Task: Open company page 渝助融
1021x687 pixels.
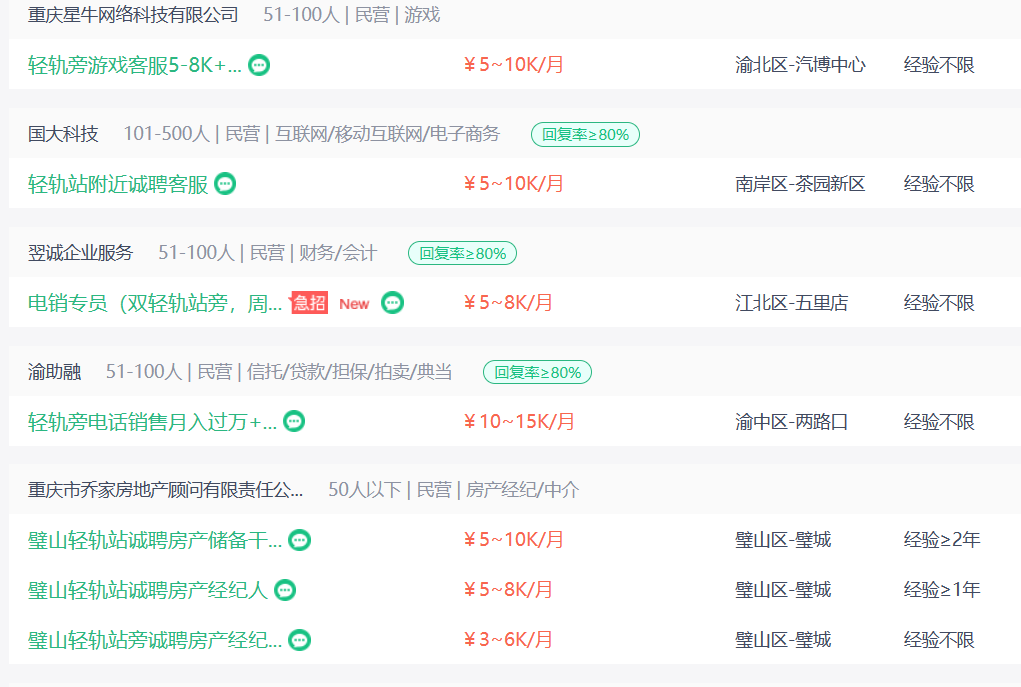Action: point(55,372)
